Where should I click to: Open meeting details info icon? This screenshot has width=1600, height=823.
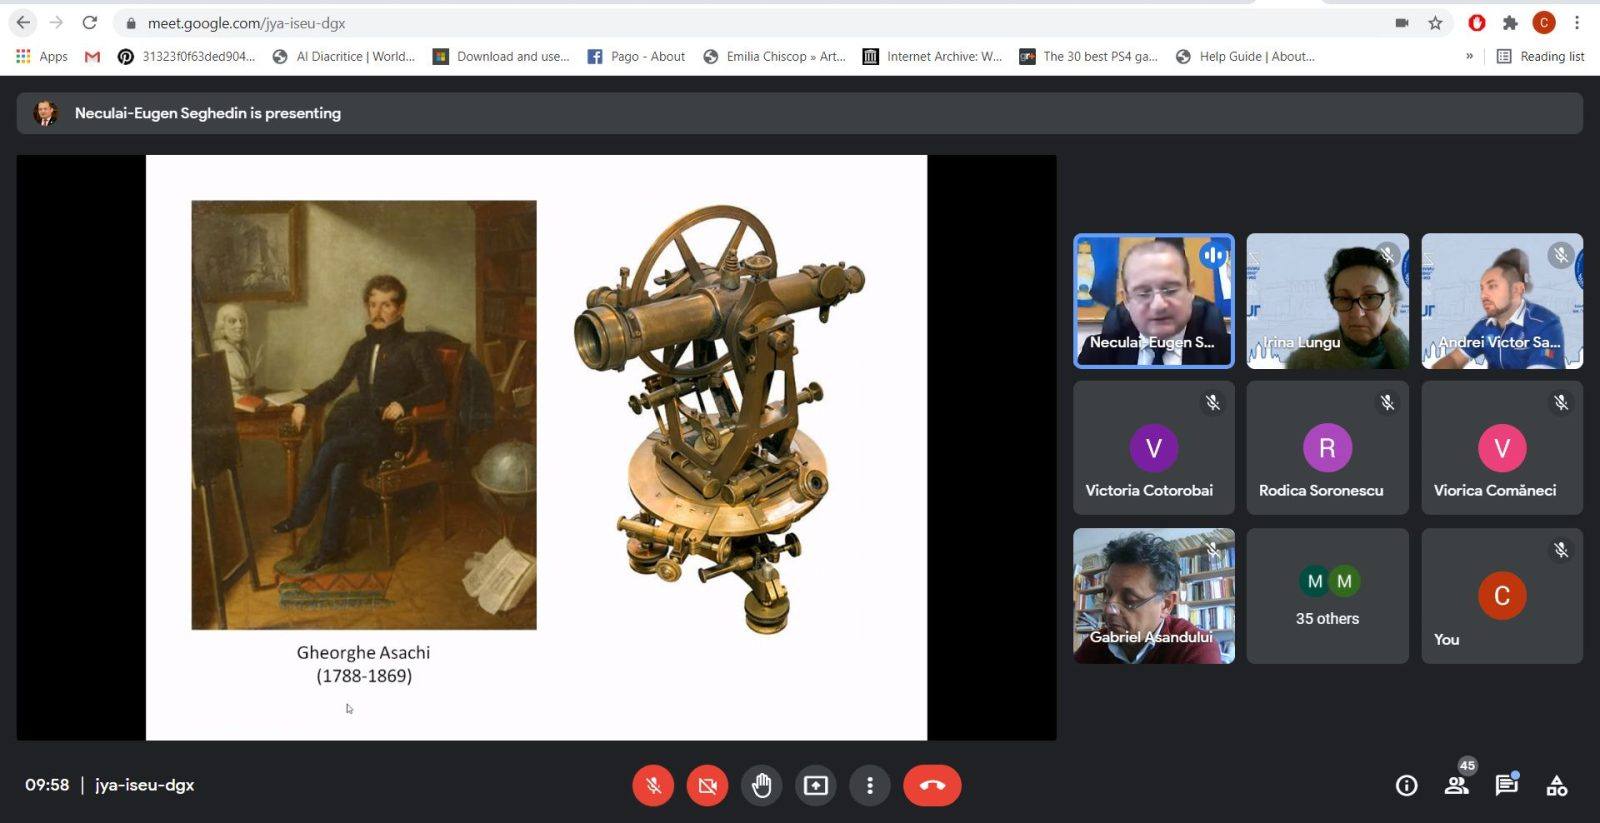[1406, 786]
